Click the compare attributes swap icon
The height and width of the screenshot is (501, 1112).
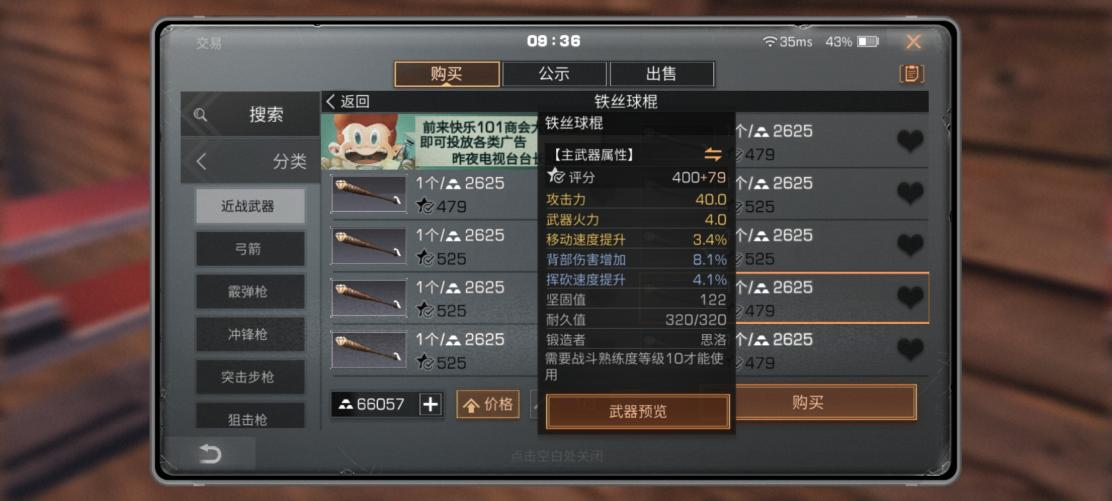[x=713, y=154]
